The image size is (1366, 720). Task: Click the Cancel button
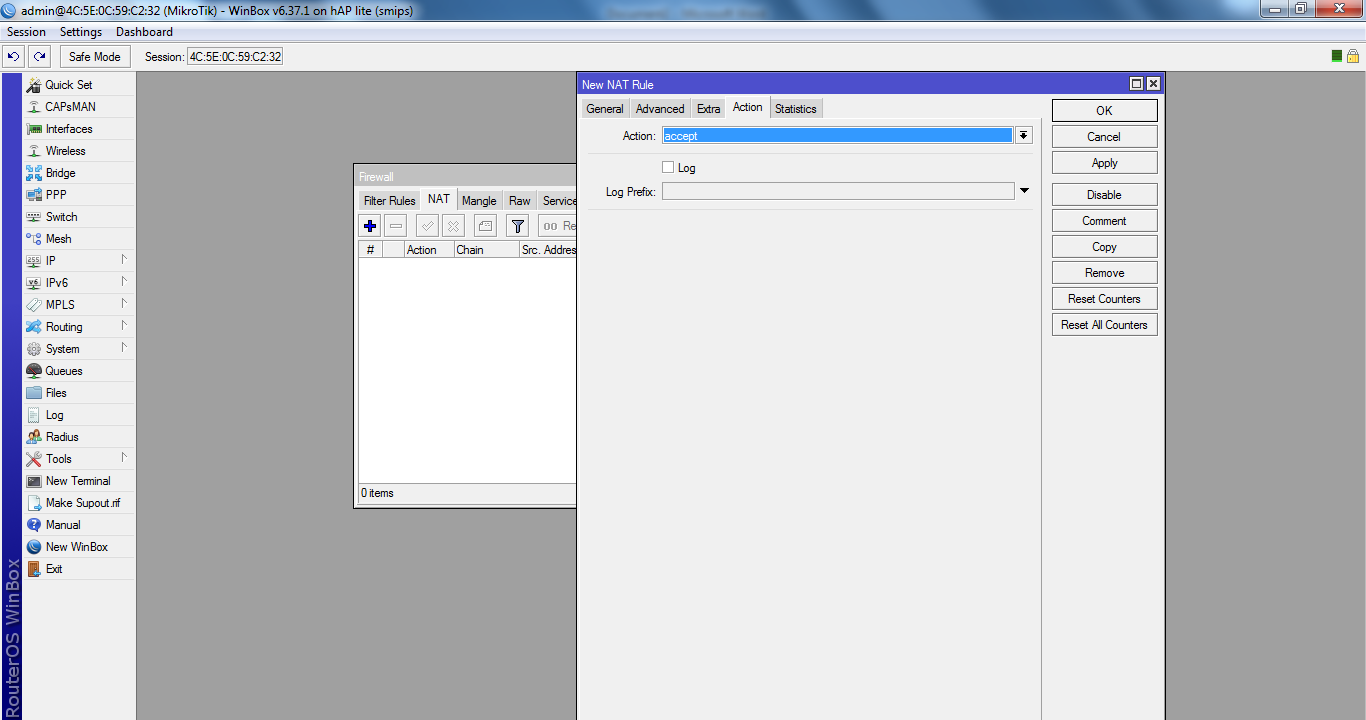coord(1104,137)
